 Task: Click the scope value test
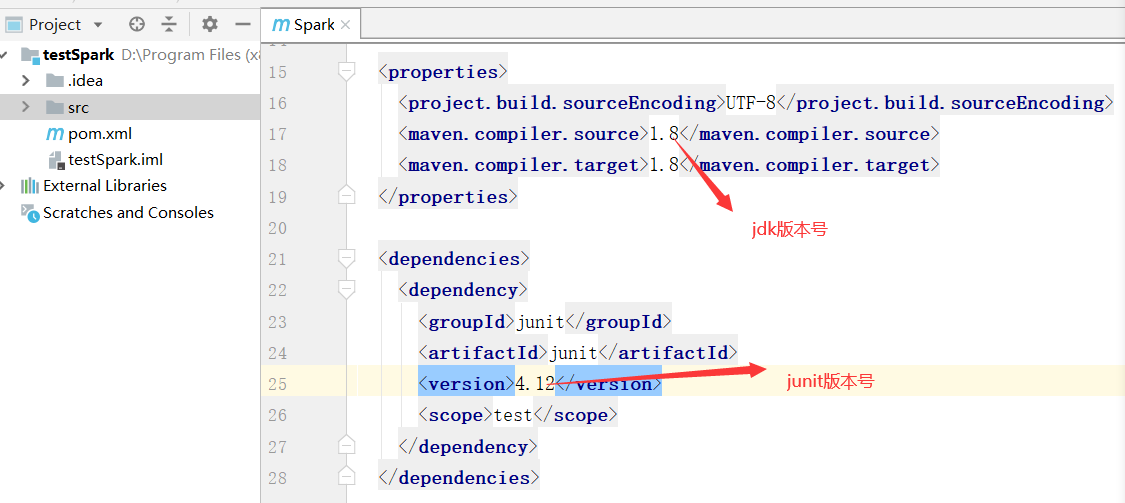point(513,415)
